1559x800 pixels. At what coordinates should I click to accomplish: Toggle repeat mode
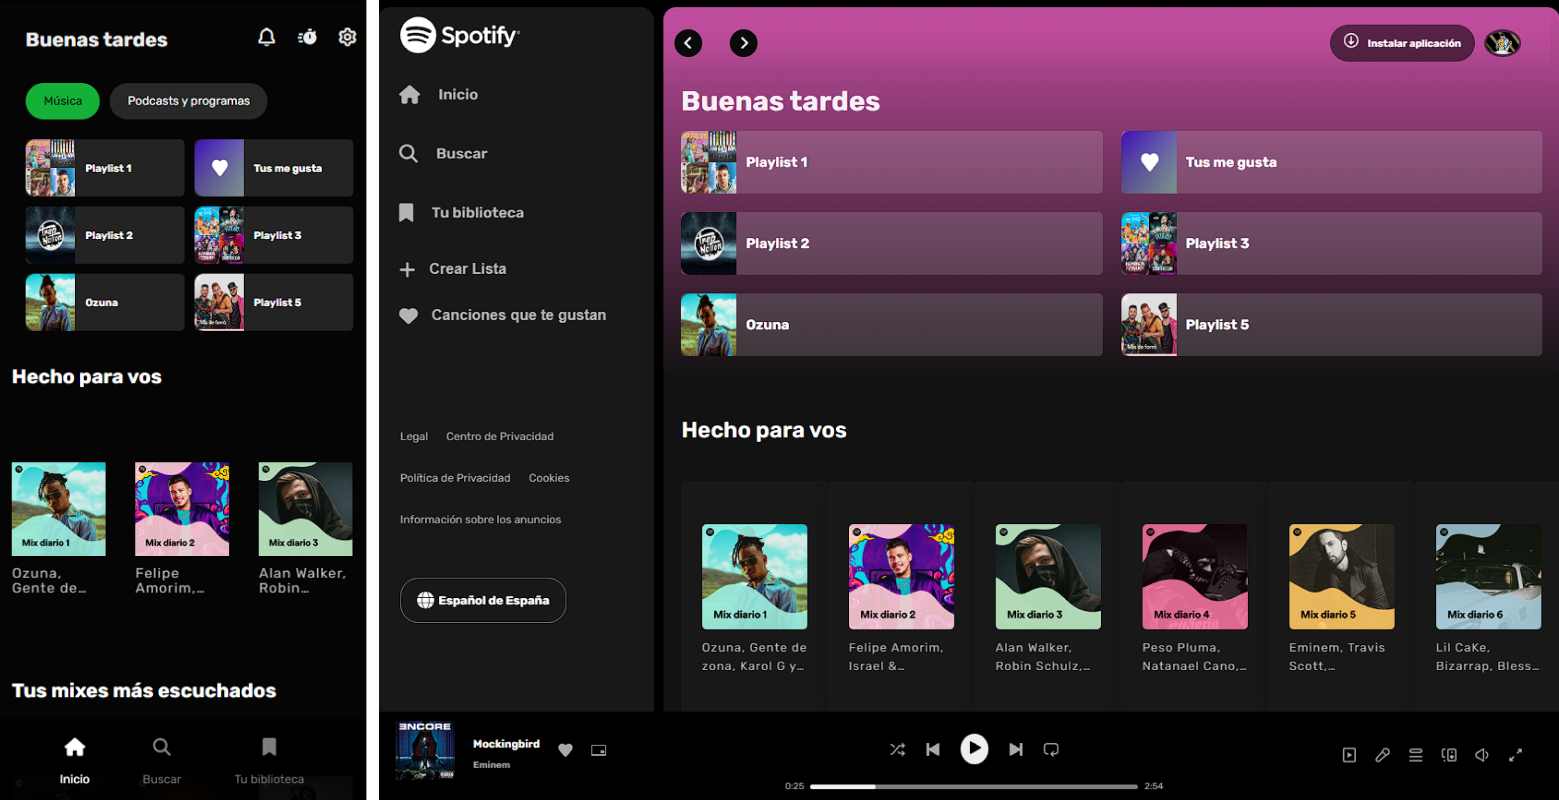(x=1051, y=749)
